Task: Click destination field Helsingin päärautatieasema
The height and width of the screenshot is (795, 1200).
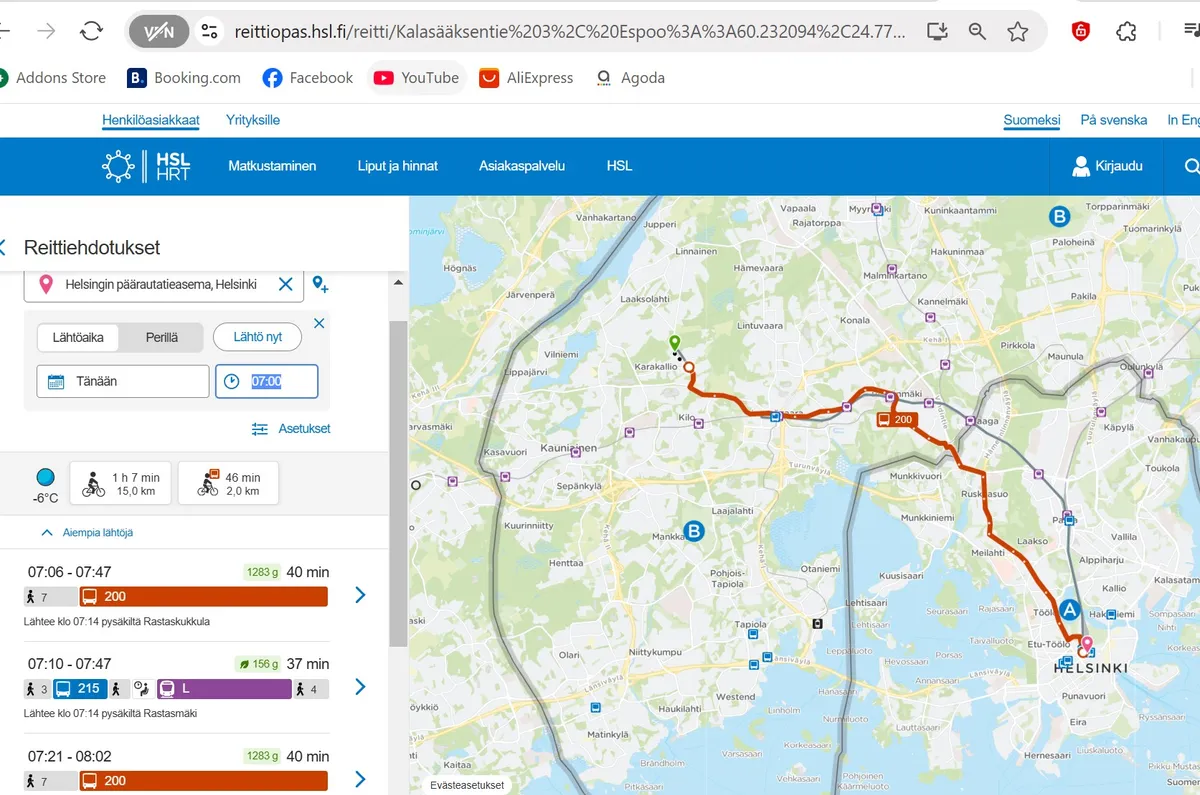Action: [x=163, y=284]
